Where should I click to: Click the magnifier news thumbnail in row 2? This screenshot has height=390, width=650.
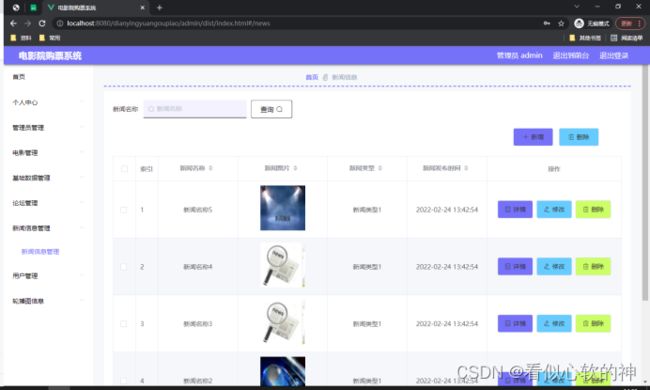click(283, 265)
